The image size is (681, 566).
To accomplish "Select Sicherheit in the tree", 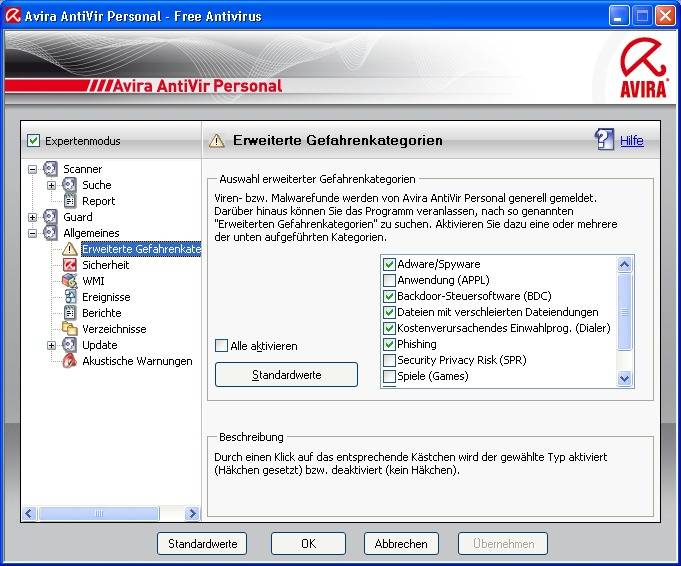I will 106,265.
